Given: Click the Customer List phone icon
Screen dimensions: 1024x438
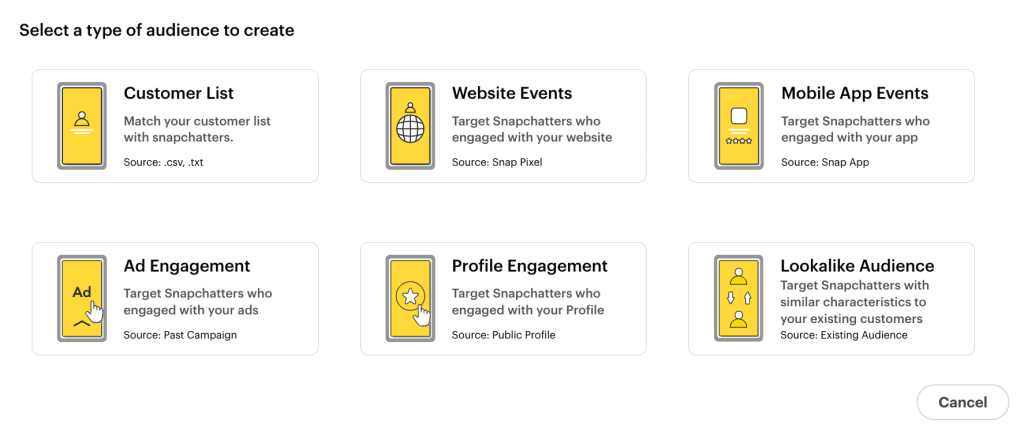Looking at the screenshot, I should [82, 126].
